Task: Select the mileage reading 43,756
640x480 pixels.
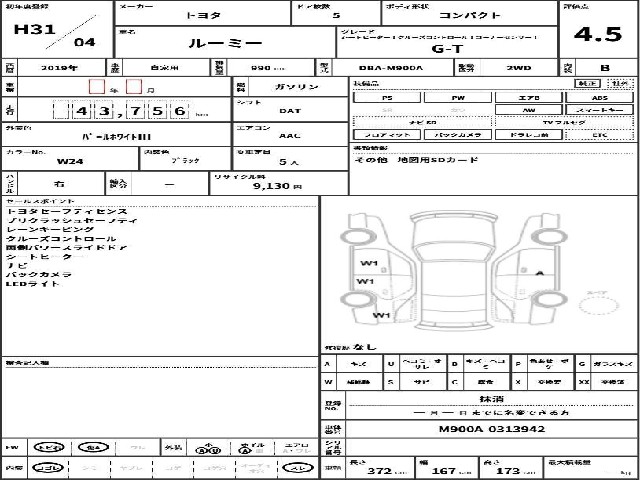Action: [x=121, y=111]
